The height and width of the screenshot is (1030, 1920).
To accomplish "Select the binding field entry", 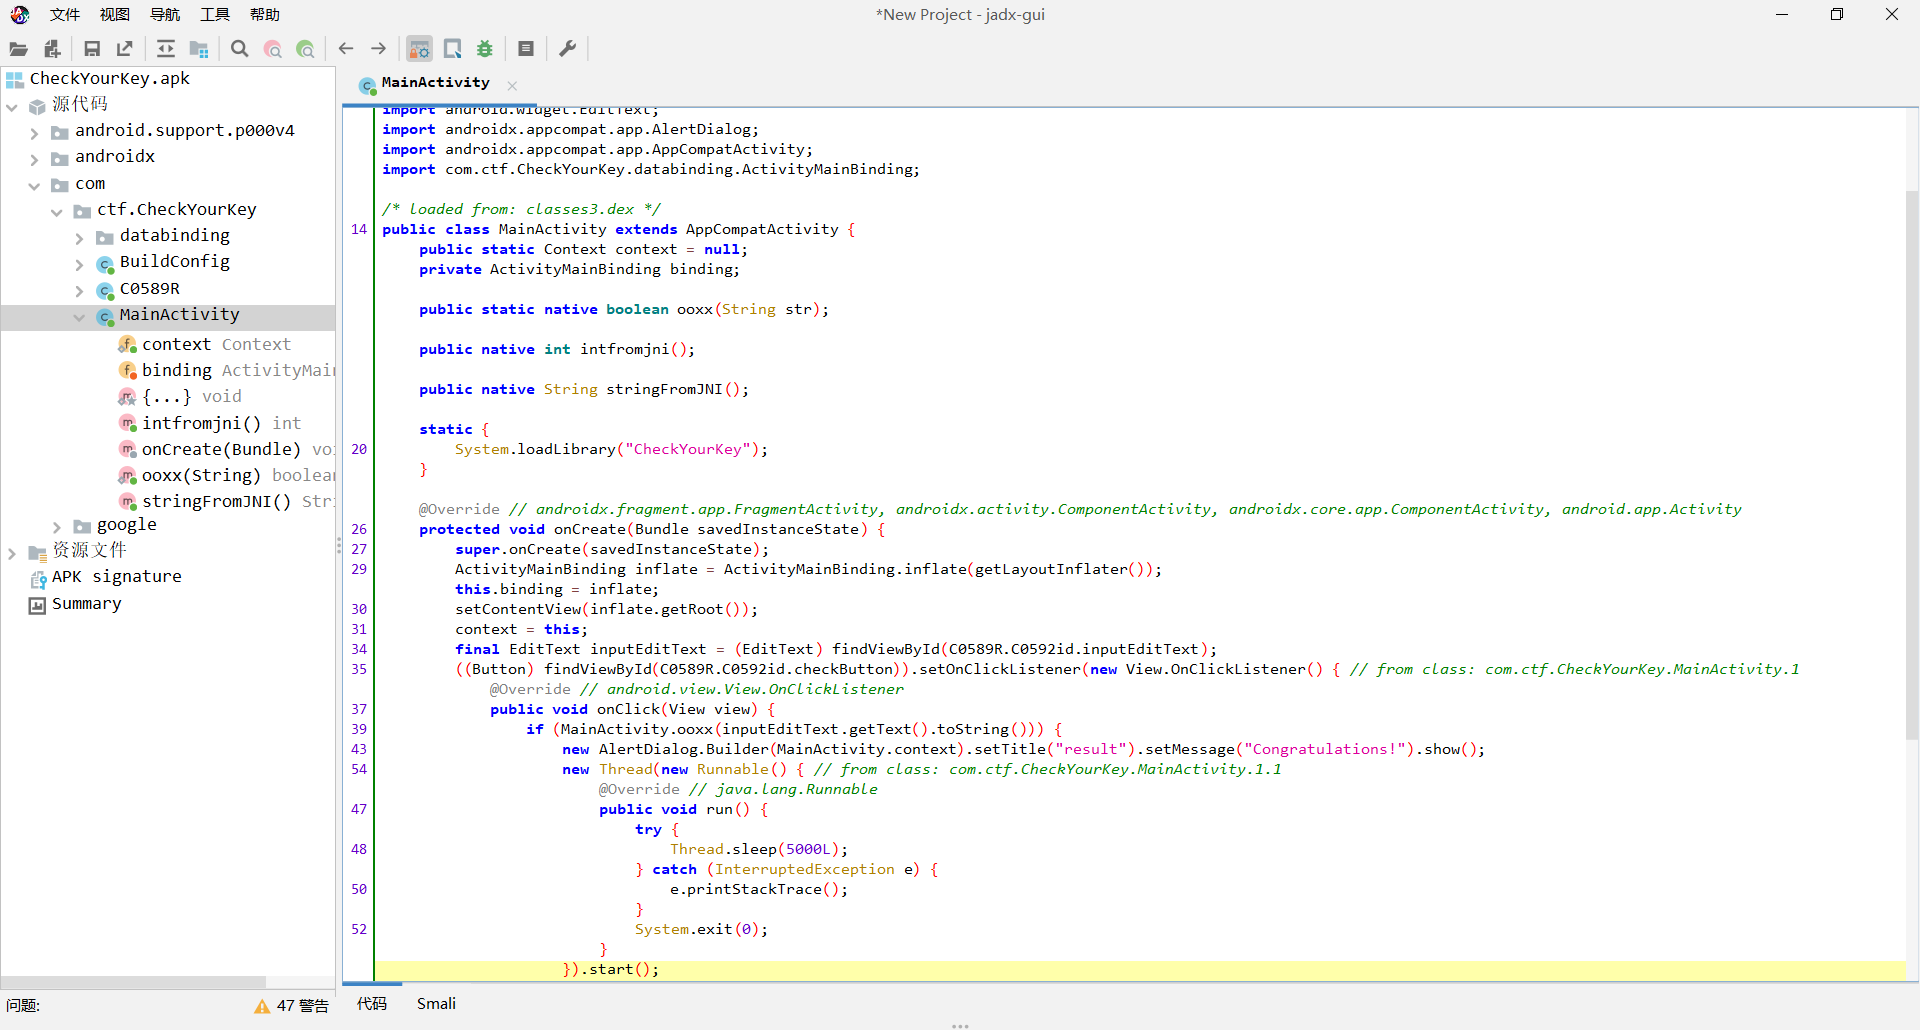I will point(238,371).
